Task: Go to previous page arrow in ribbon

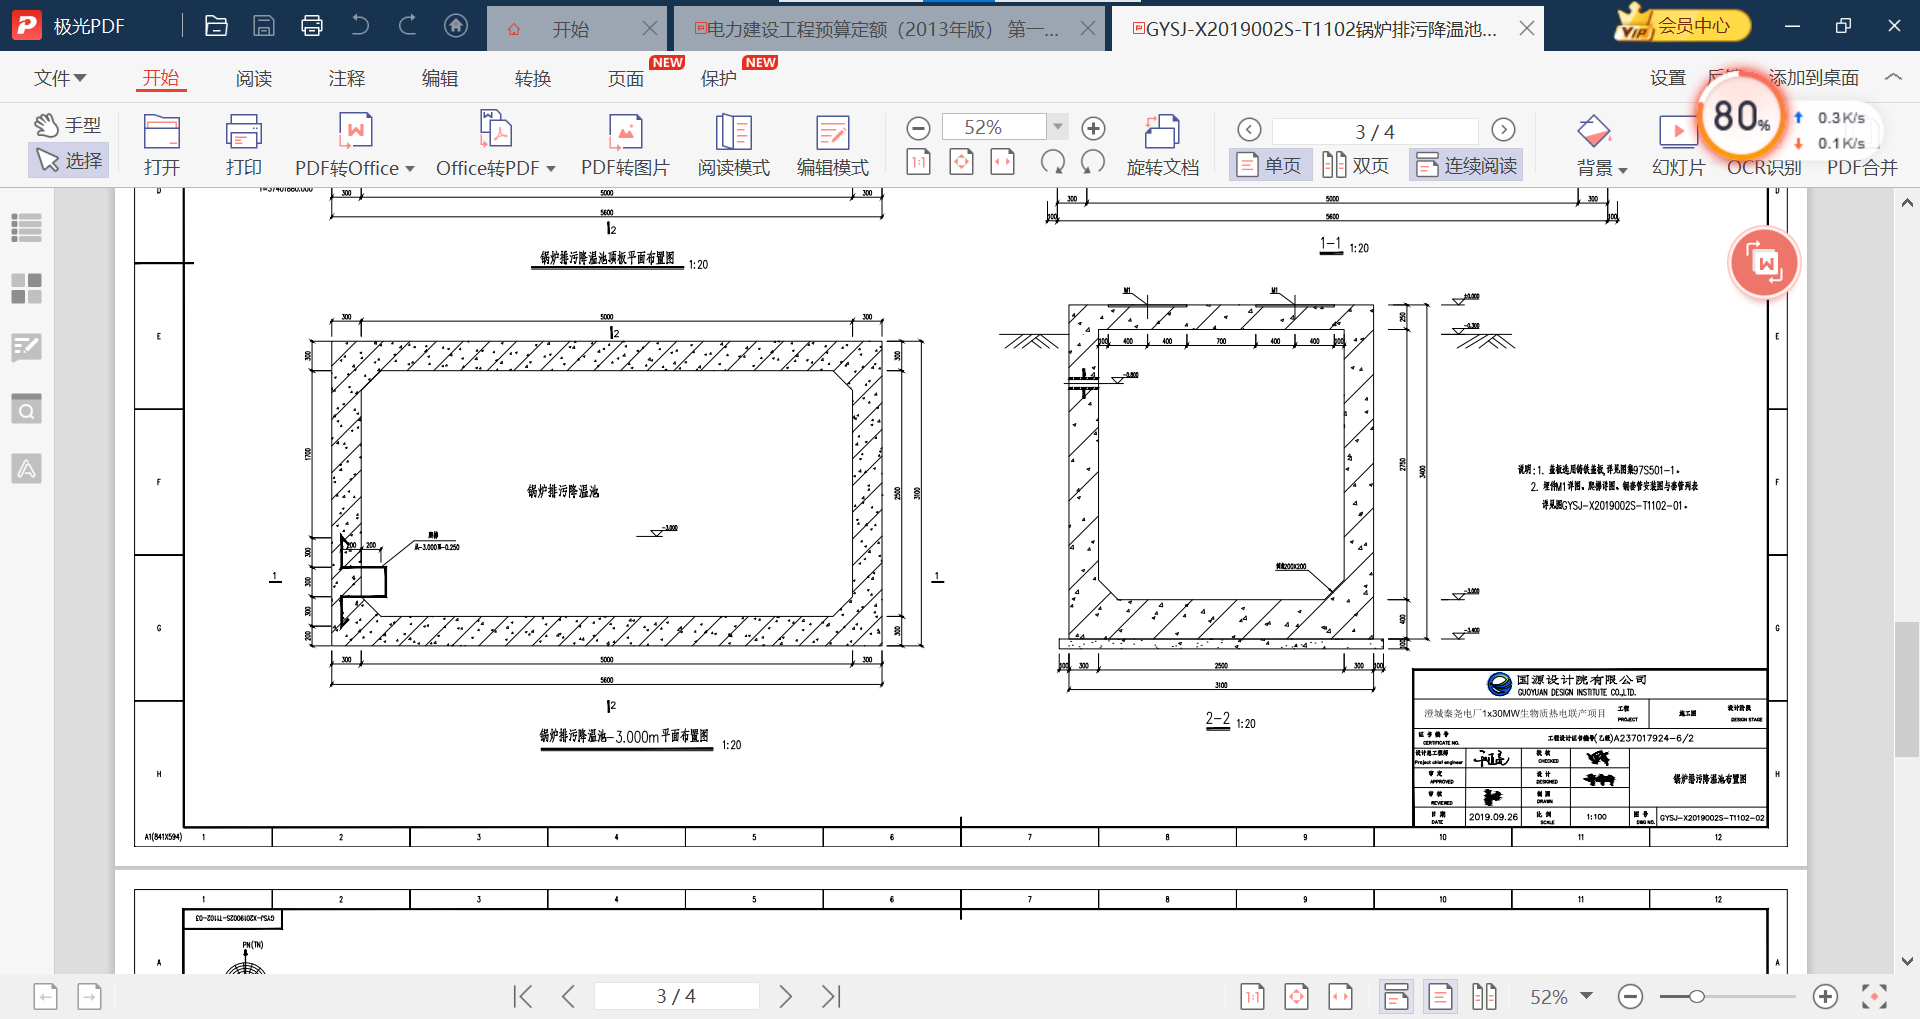Action: tap(1249, 130)
